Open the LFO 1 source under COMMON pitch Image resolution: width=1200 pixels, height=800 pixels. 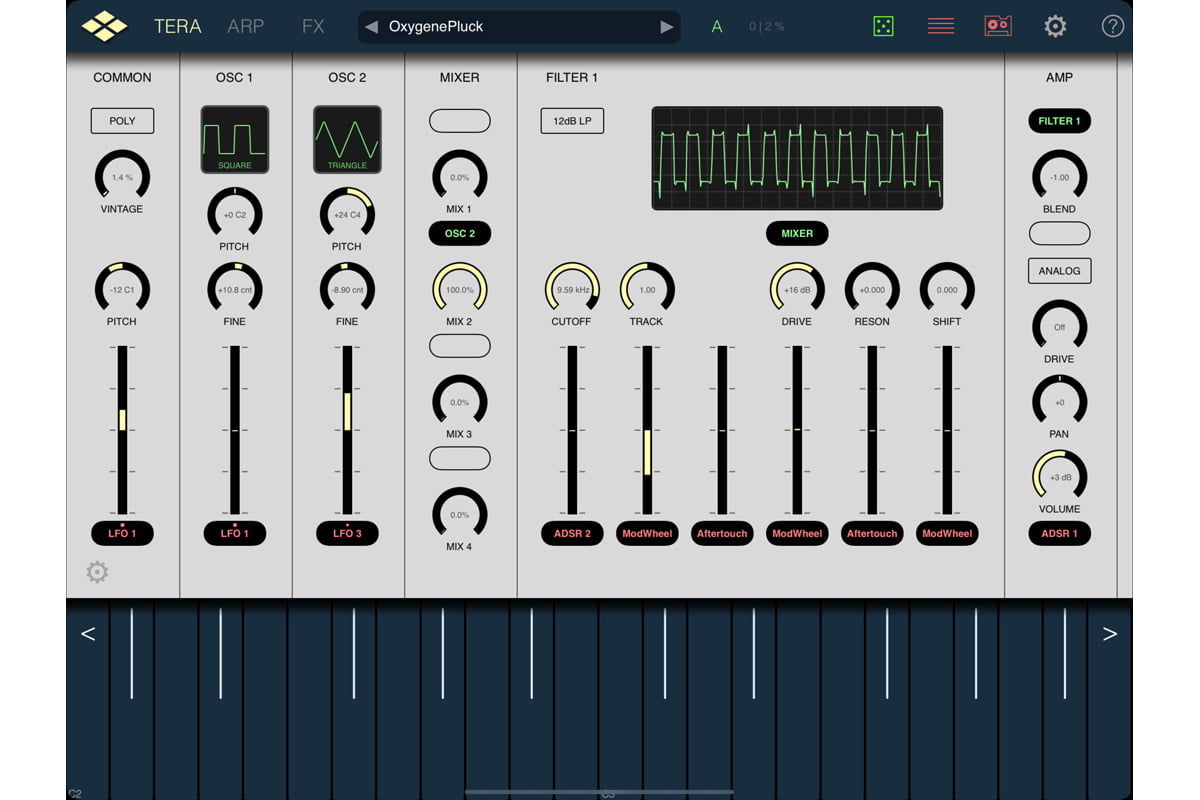pos(122,533)
